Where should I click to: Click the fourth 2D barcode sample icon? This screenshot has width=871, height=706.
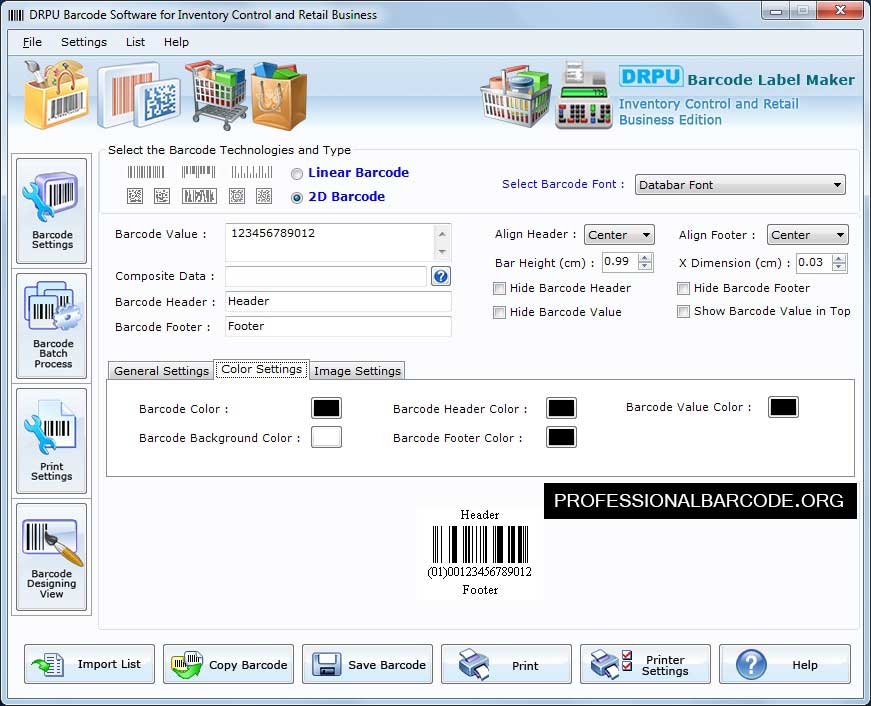237,196
